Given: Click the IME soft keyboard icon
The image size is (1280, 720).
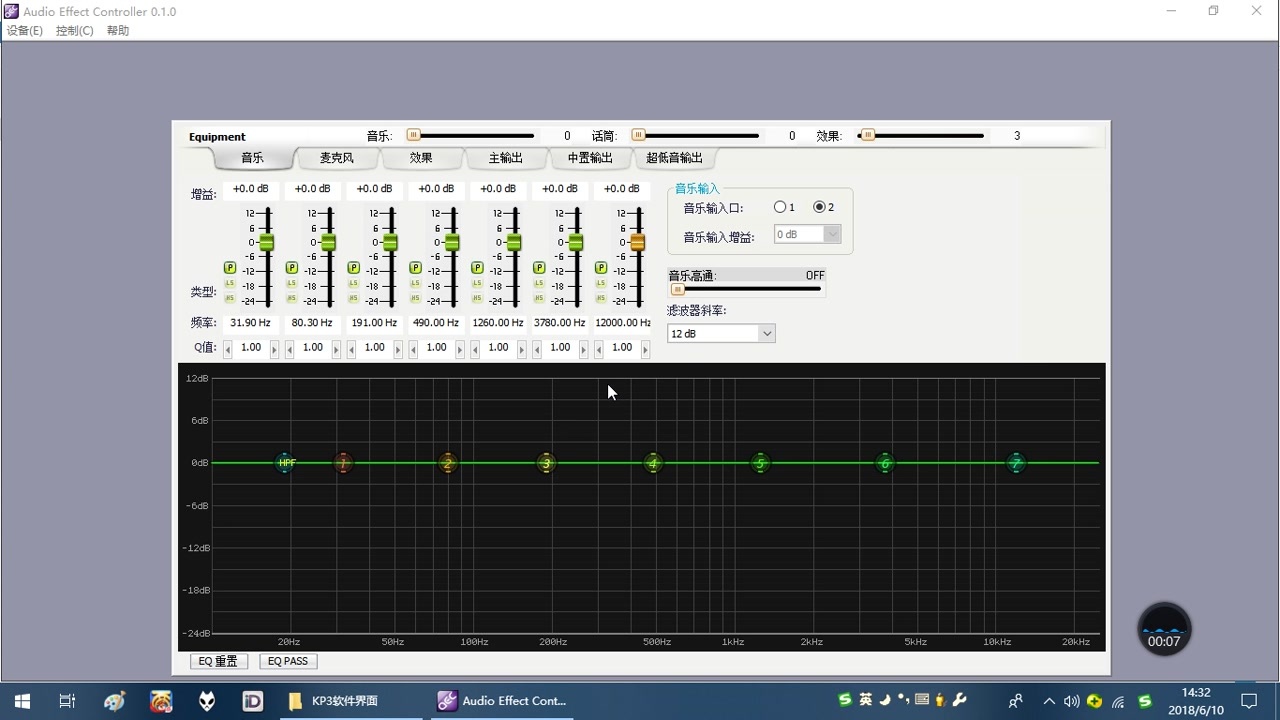Looking at the screenshot, I should pyautogui.click(x=922, y=700).
